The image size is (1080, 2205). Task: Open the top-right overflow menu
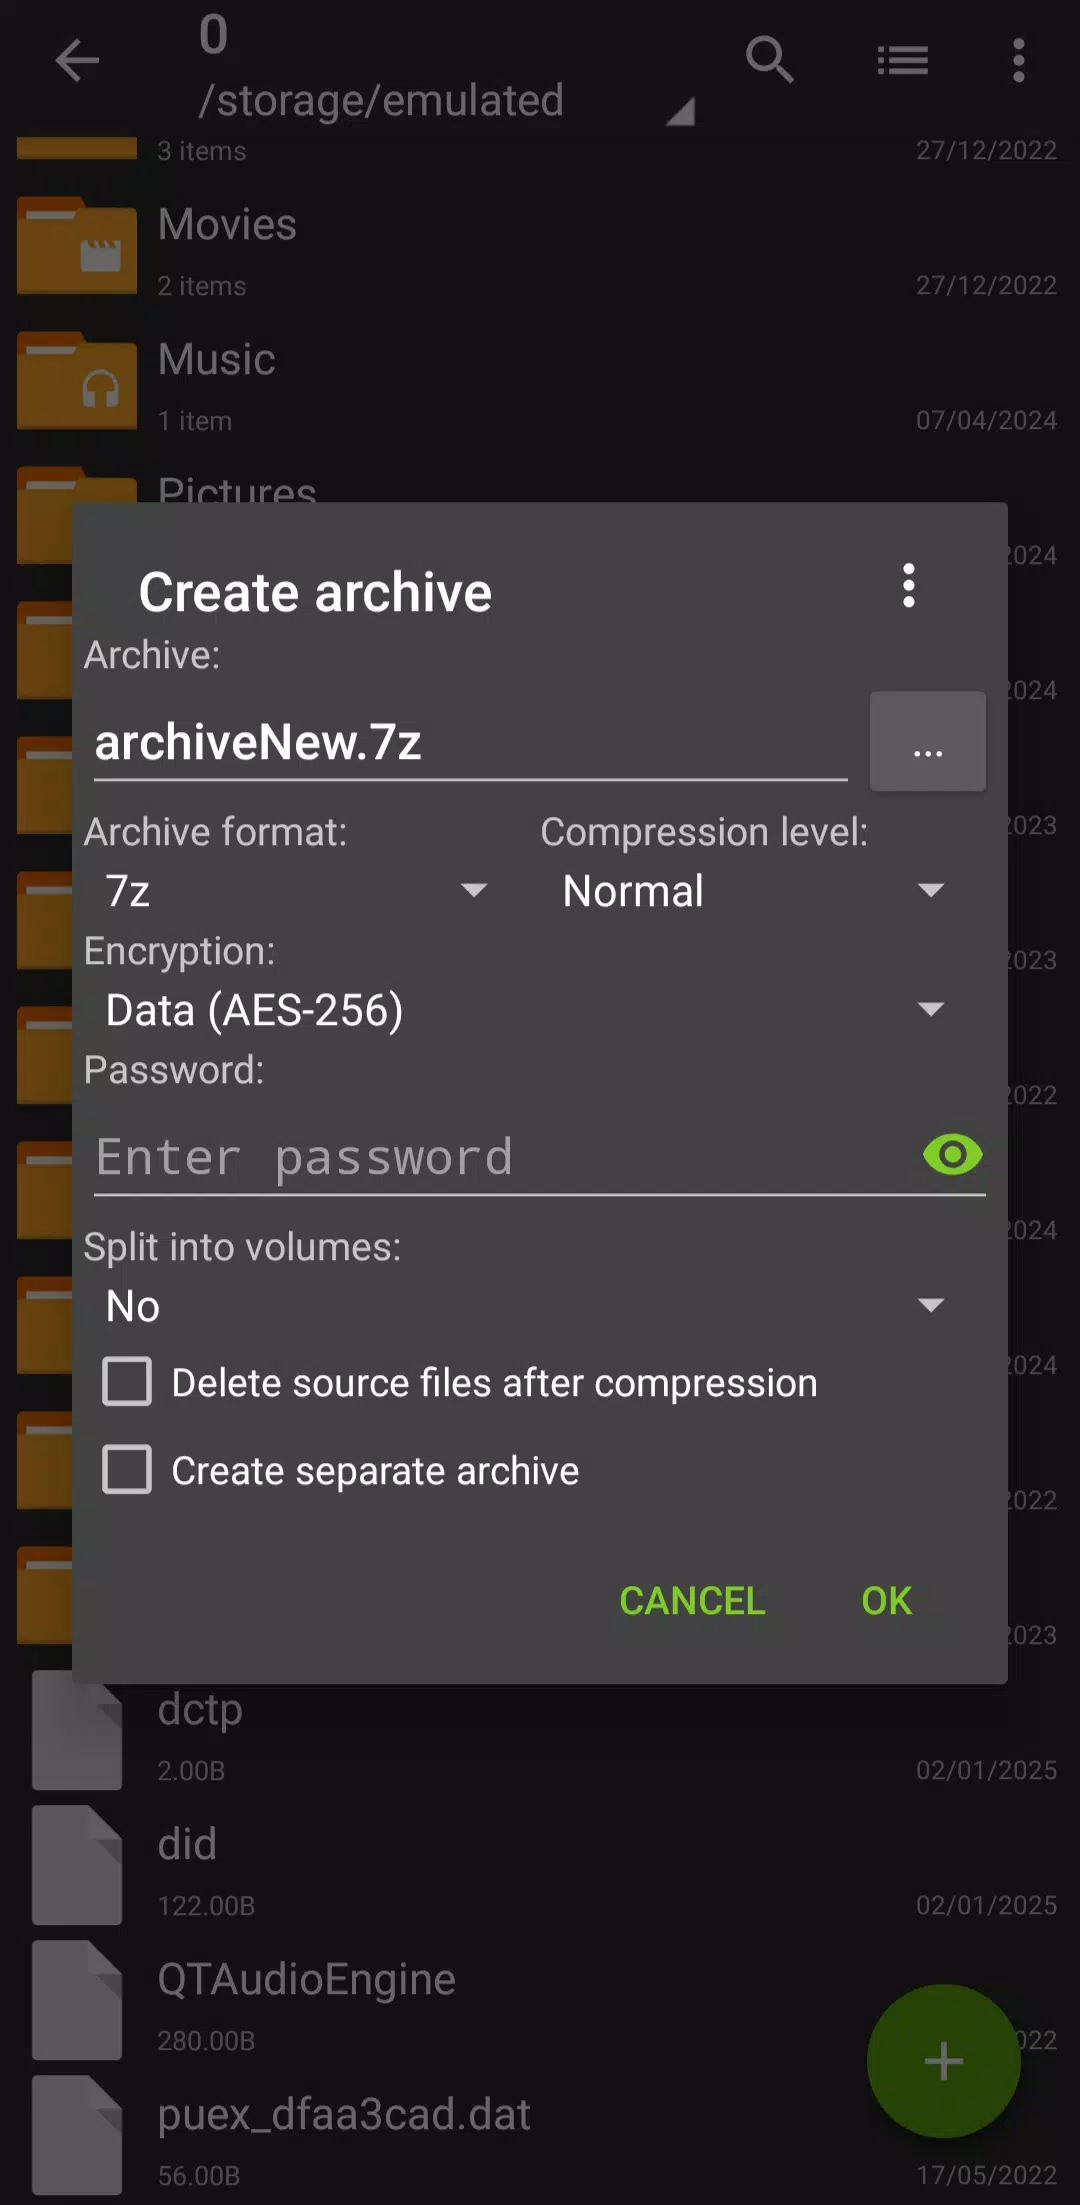click(1018, 61)
